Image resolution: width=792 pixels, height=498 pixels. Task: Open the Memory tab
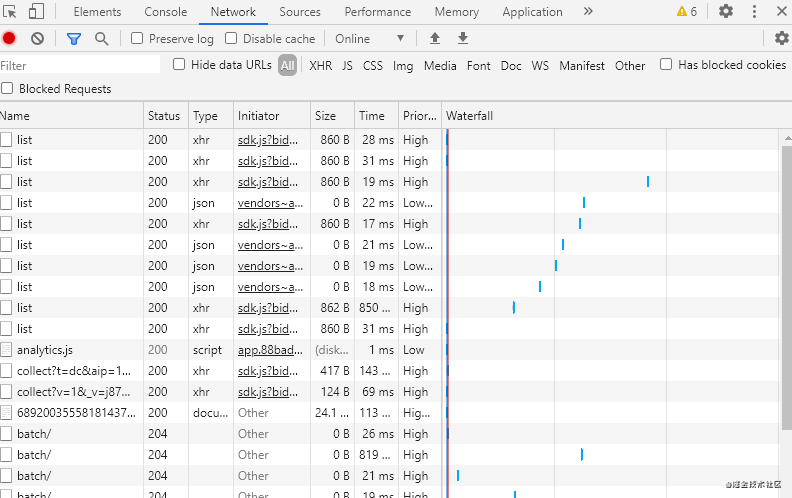pos(457,12)
